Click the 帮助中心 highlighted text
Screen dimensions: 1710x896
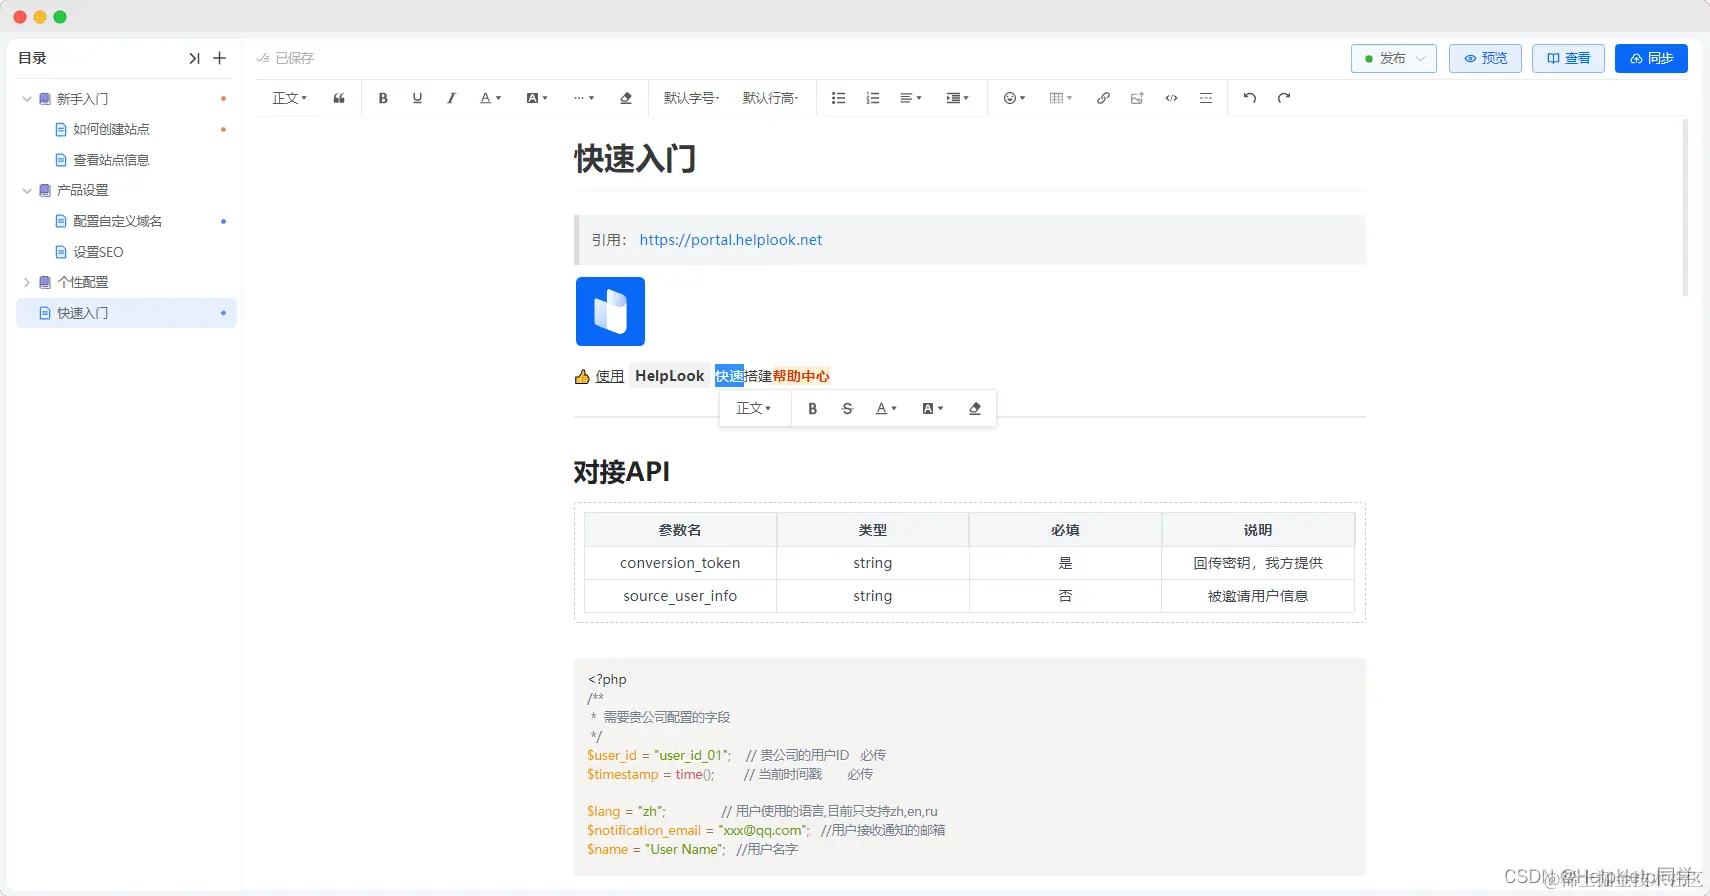[801, 376]
